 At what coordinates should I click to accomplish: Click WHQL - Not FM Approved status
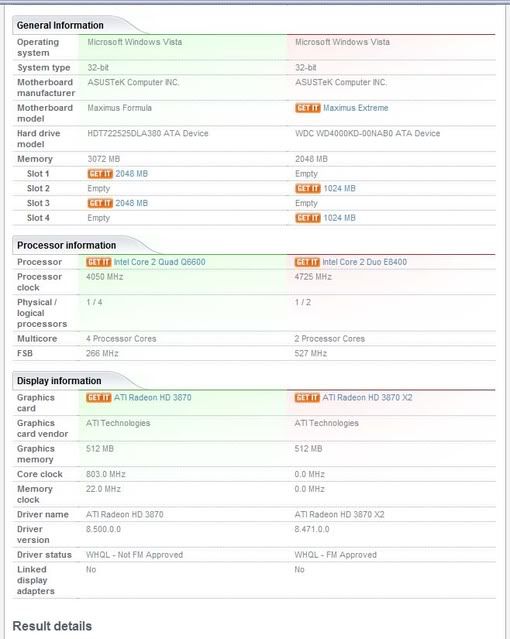pos(135,555)
